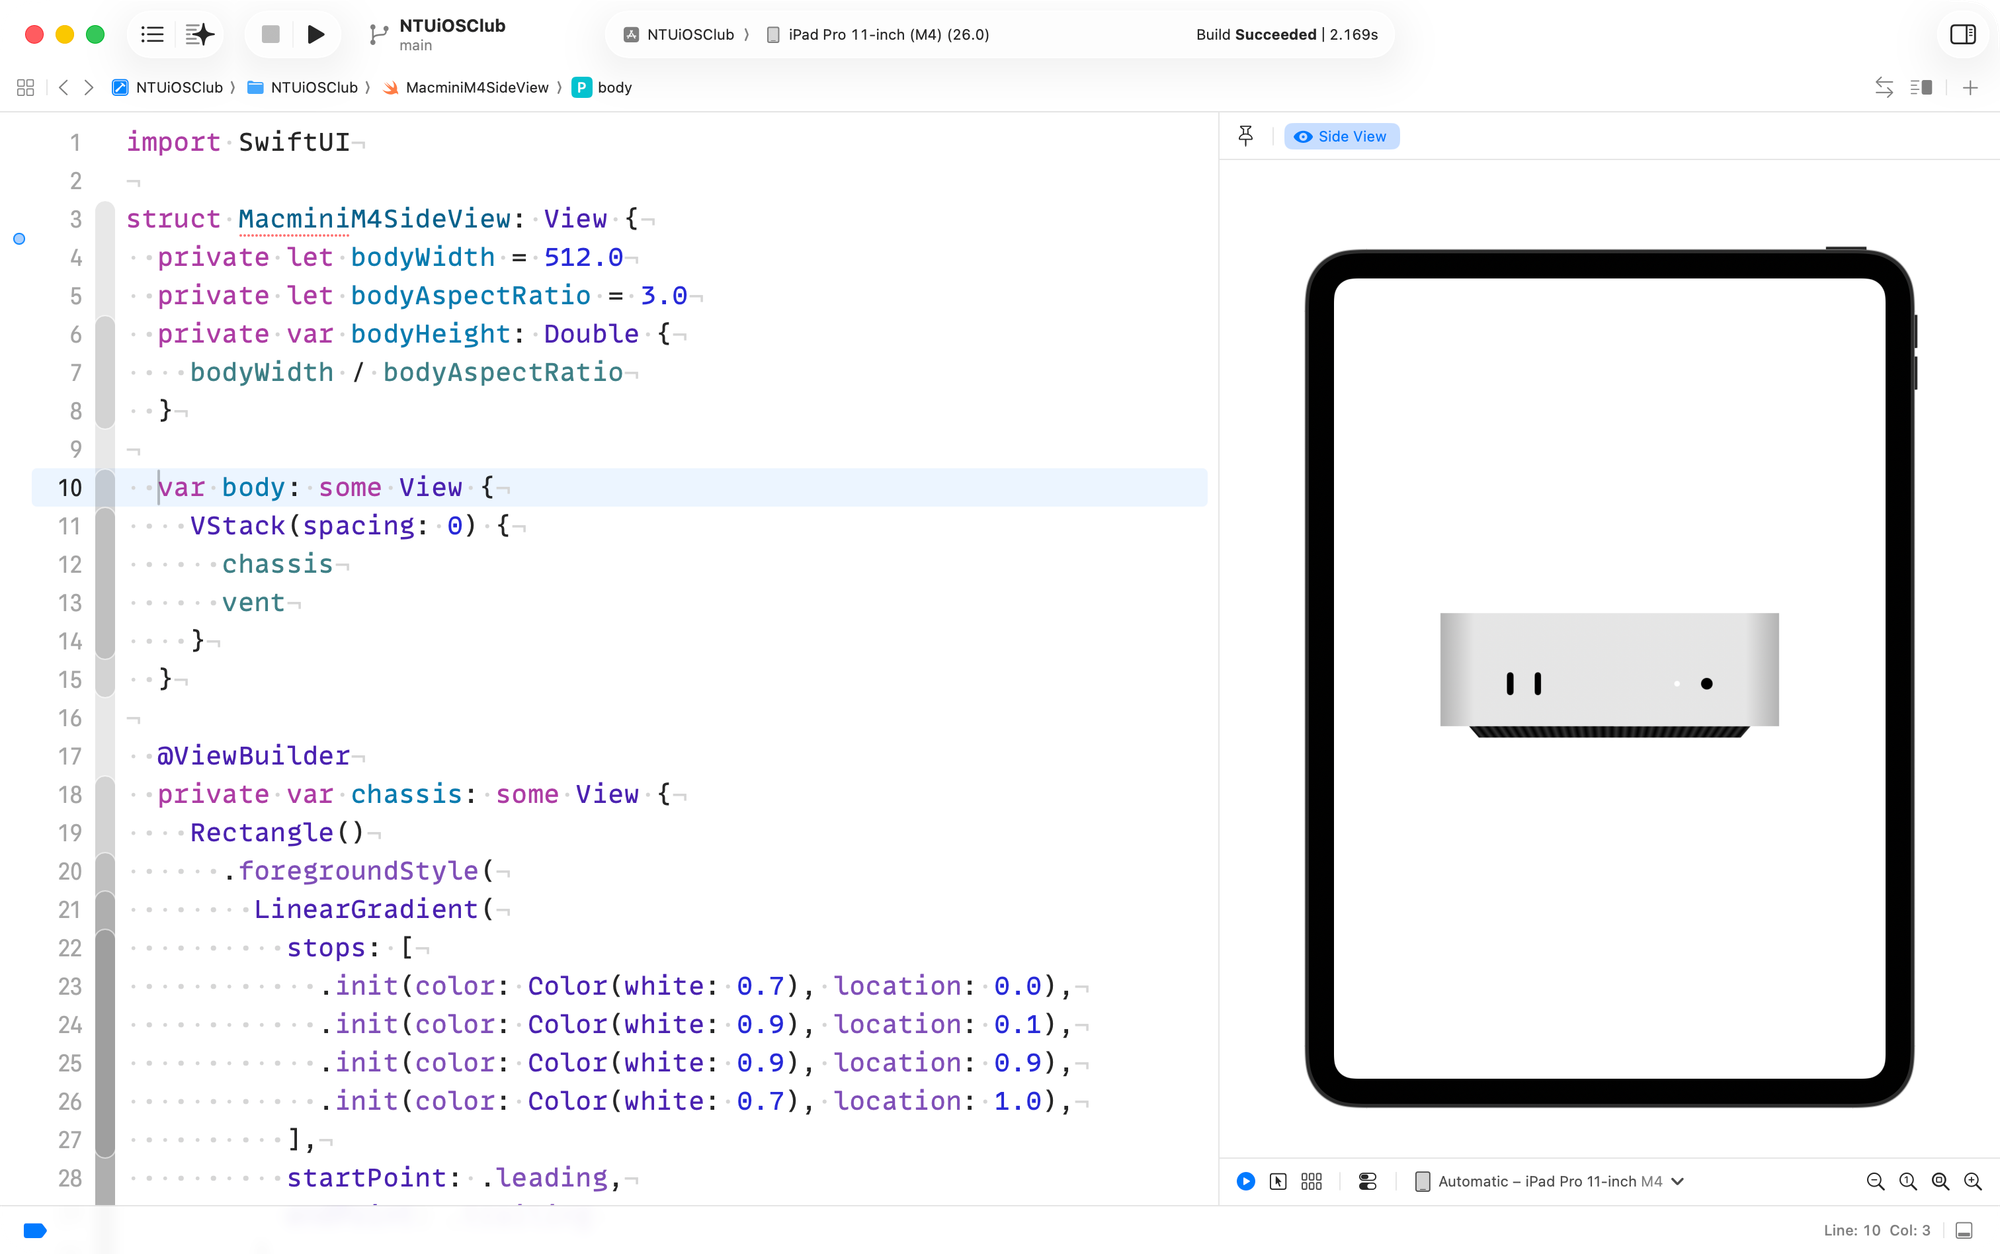The height and width of the screenshot is (1254, 2000).
Task: Enable Selectable preview mode
Action: (1278, 1181)
